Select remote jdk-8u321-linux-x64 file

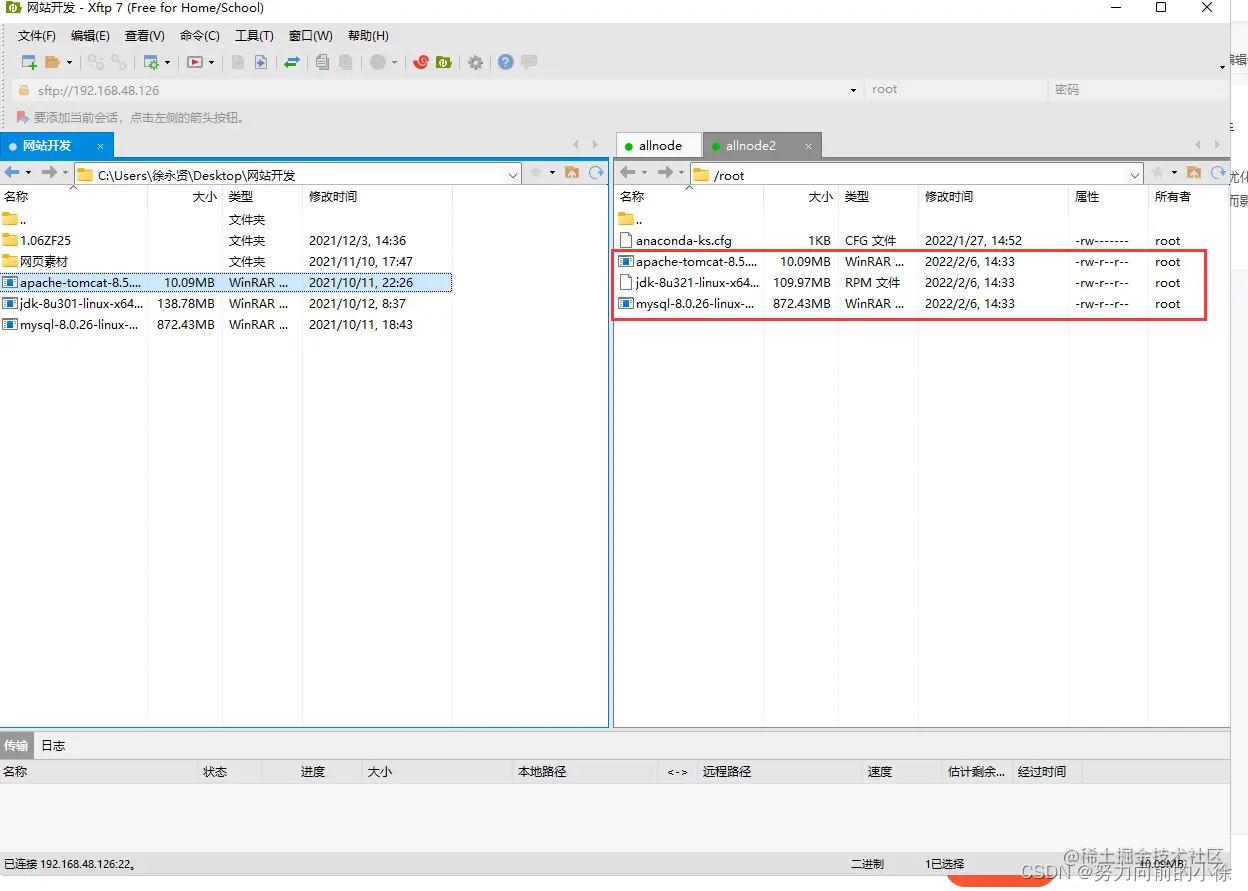[x=922, y=283]
